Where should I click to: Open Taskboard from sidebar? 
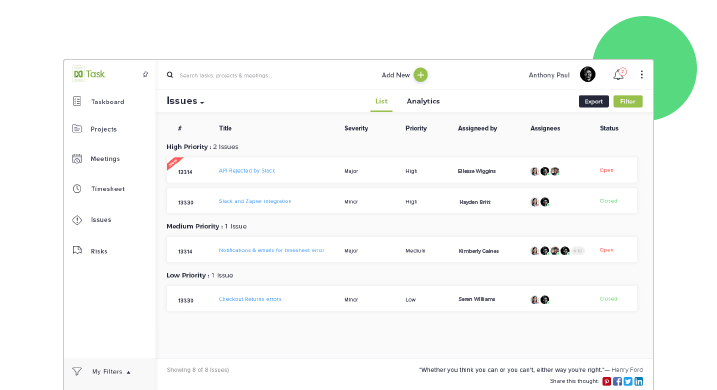tap(107, 102)
